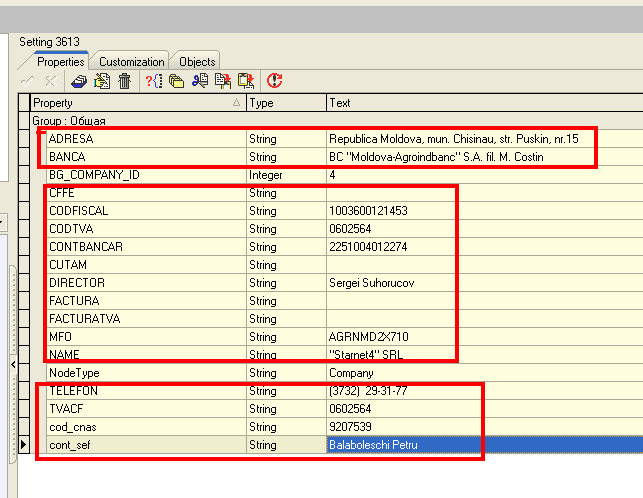Click the account number 2251004012274
This screenshot has width=643, height=498.
click(368, 247)
